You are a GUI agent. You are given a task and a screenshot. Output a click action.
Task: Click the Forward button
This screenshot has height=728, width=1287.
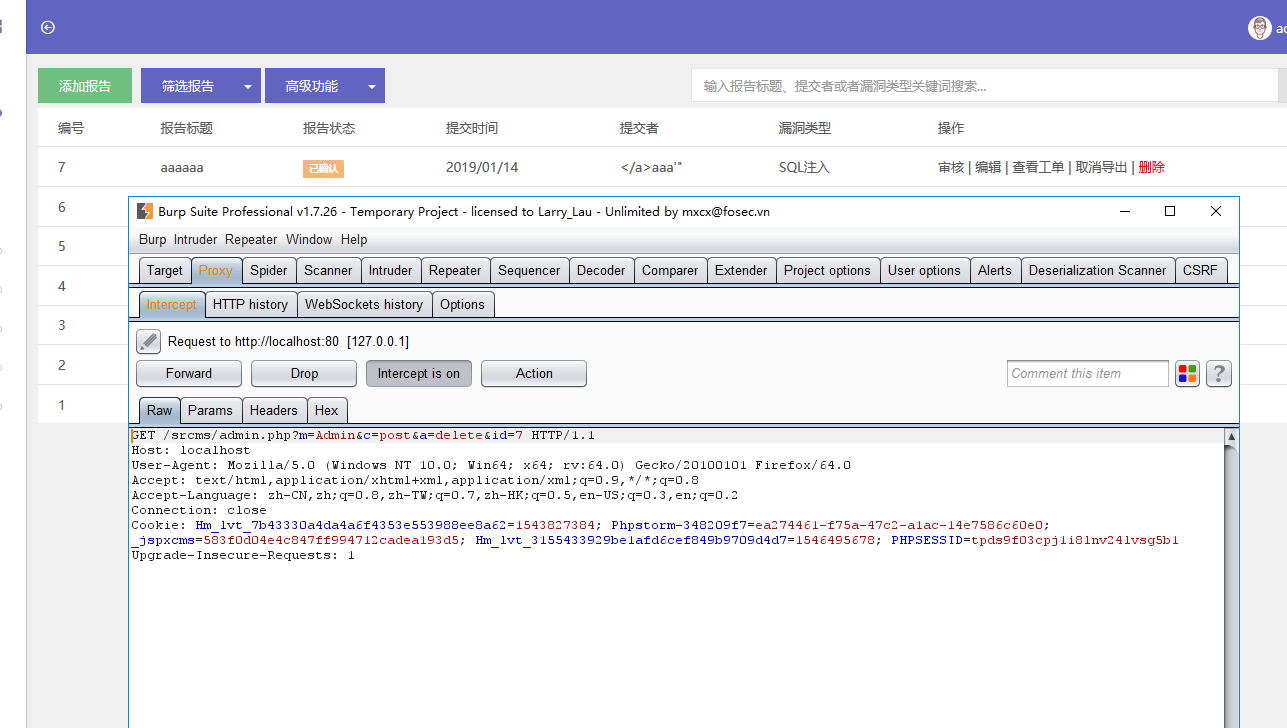(x=189, y=374)
